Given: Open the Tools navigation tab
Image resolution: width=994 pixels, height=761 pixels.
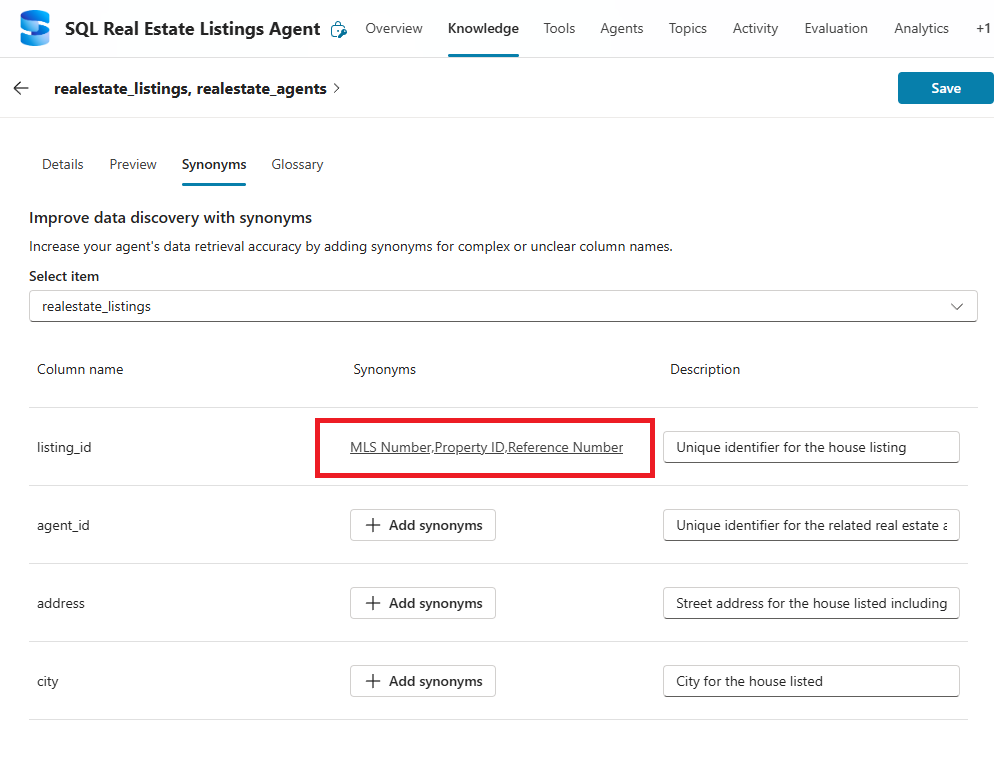Looking at the screenshot, I should click(x=559, y=28).
